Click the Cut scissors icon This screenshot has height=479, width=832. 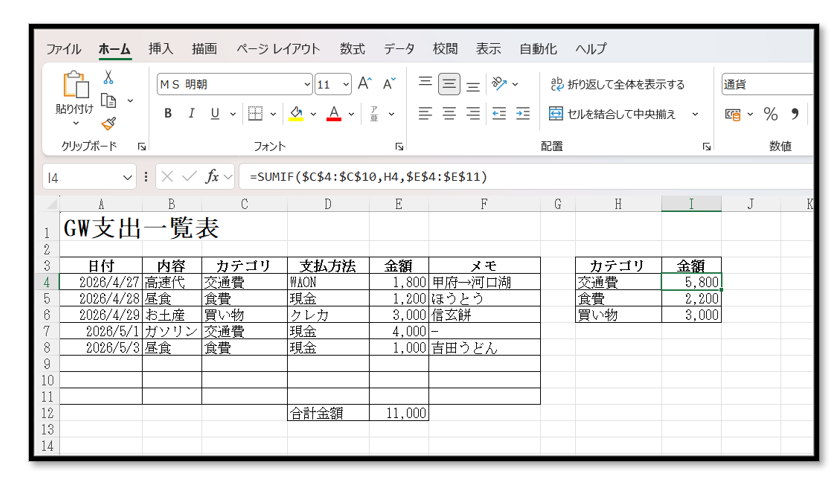coord(108,77)
